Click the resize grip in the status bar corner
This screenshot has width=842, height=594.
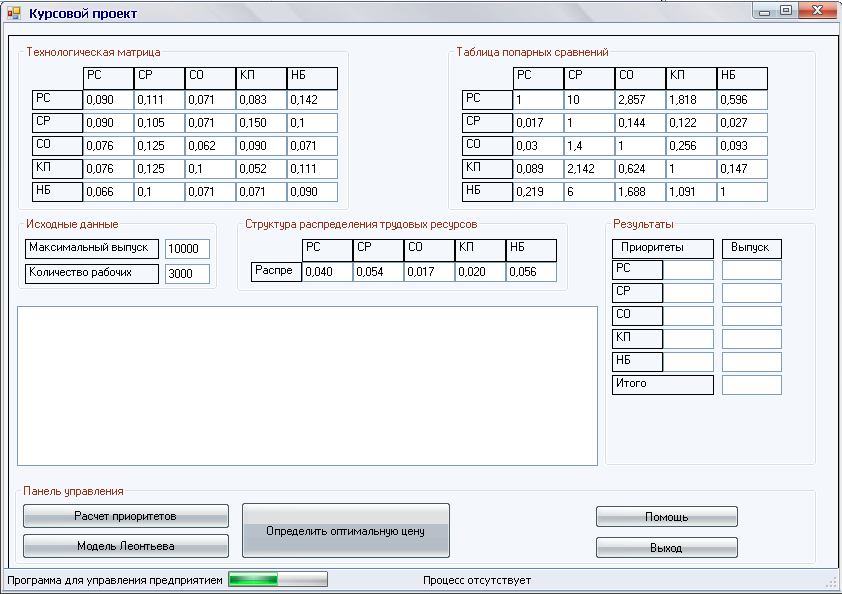831,581
